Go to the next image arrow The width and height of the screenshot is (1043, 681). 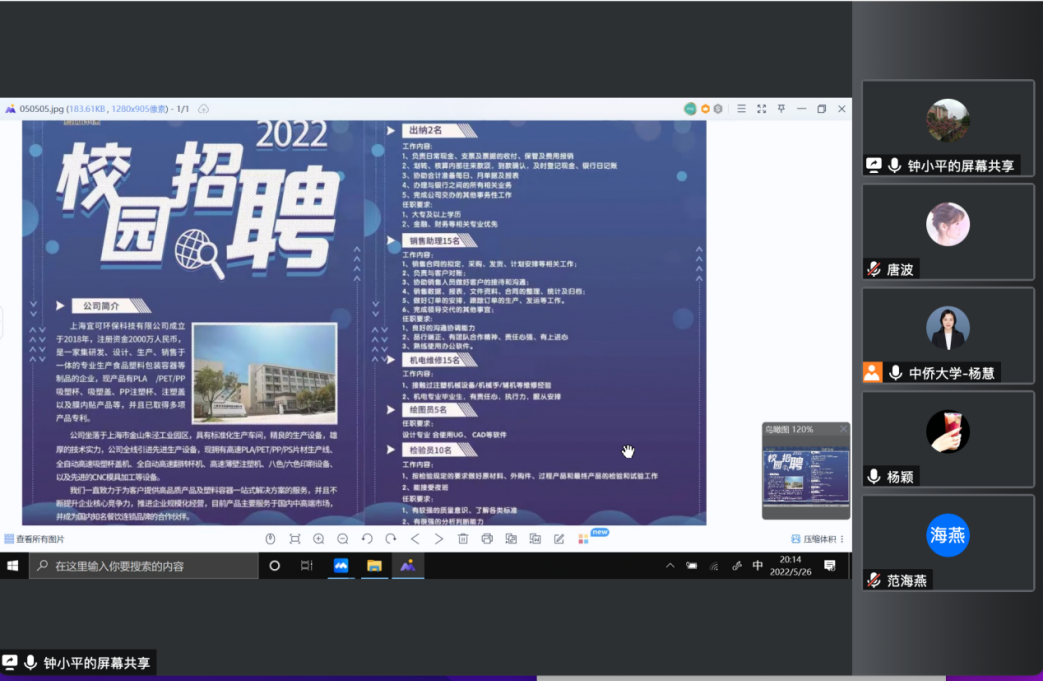[439, 539]
